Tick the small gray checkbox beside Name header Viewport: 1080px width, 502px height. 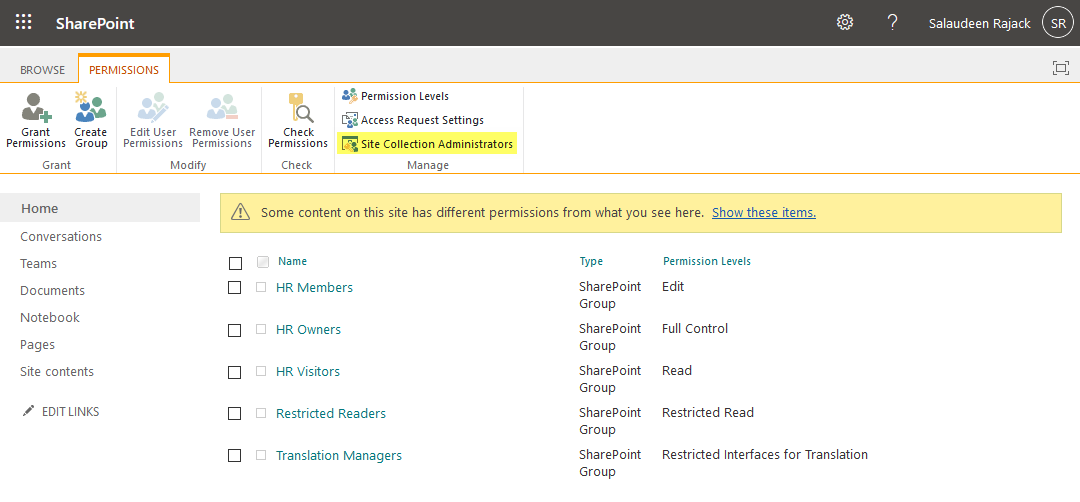[x=262, y=262]
